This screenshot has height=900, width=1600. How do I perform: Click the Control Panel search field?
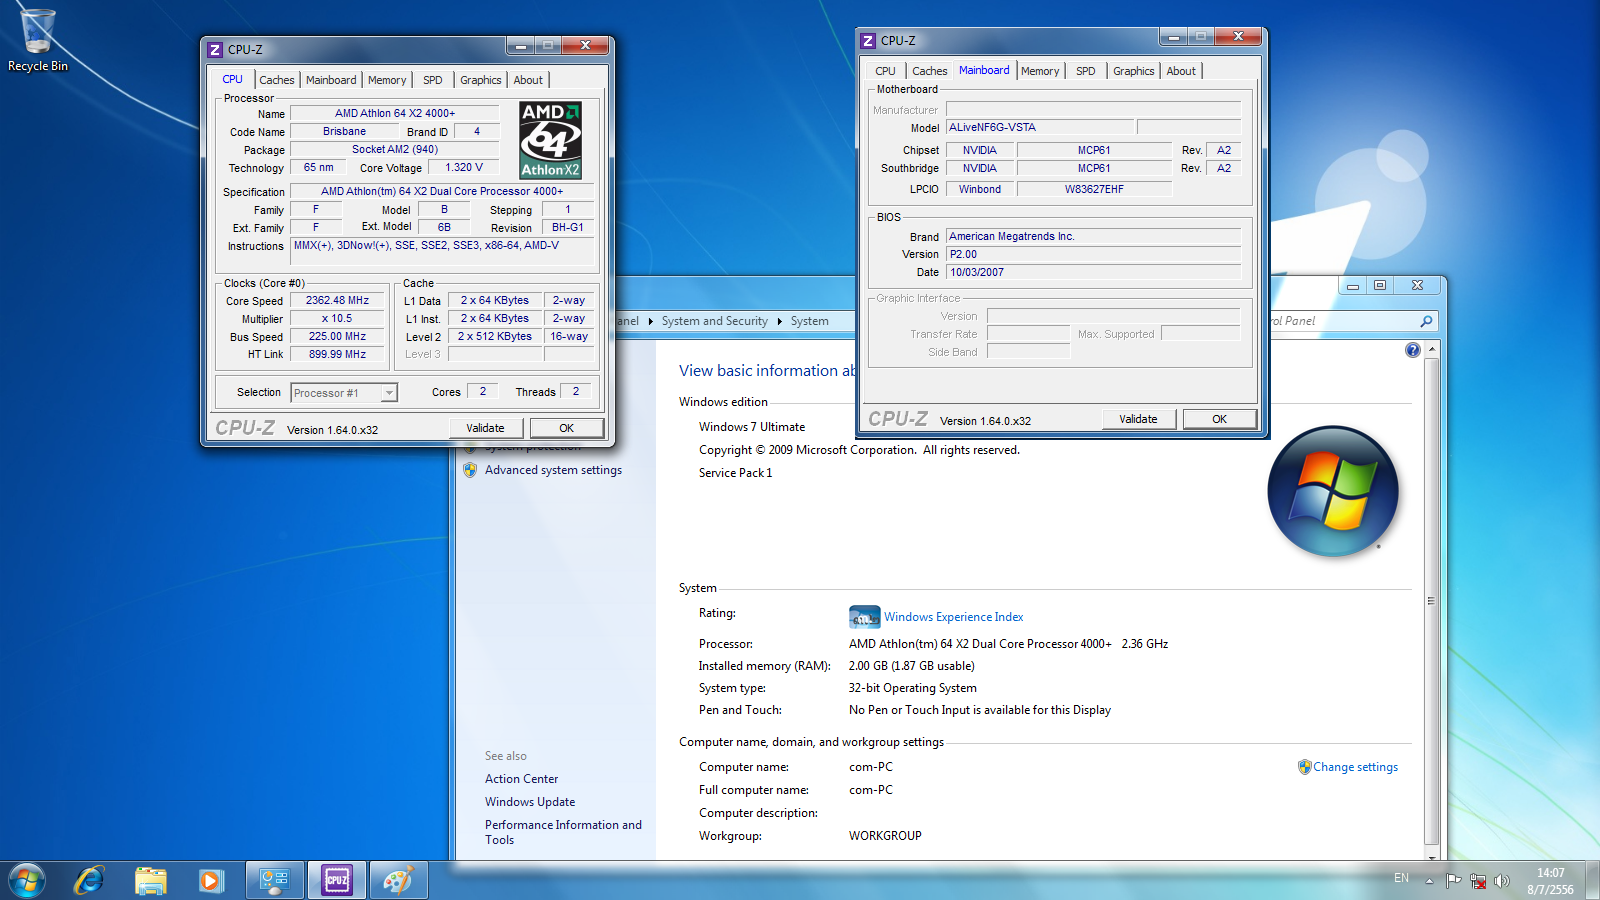click(x=1340, y=321)
